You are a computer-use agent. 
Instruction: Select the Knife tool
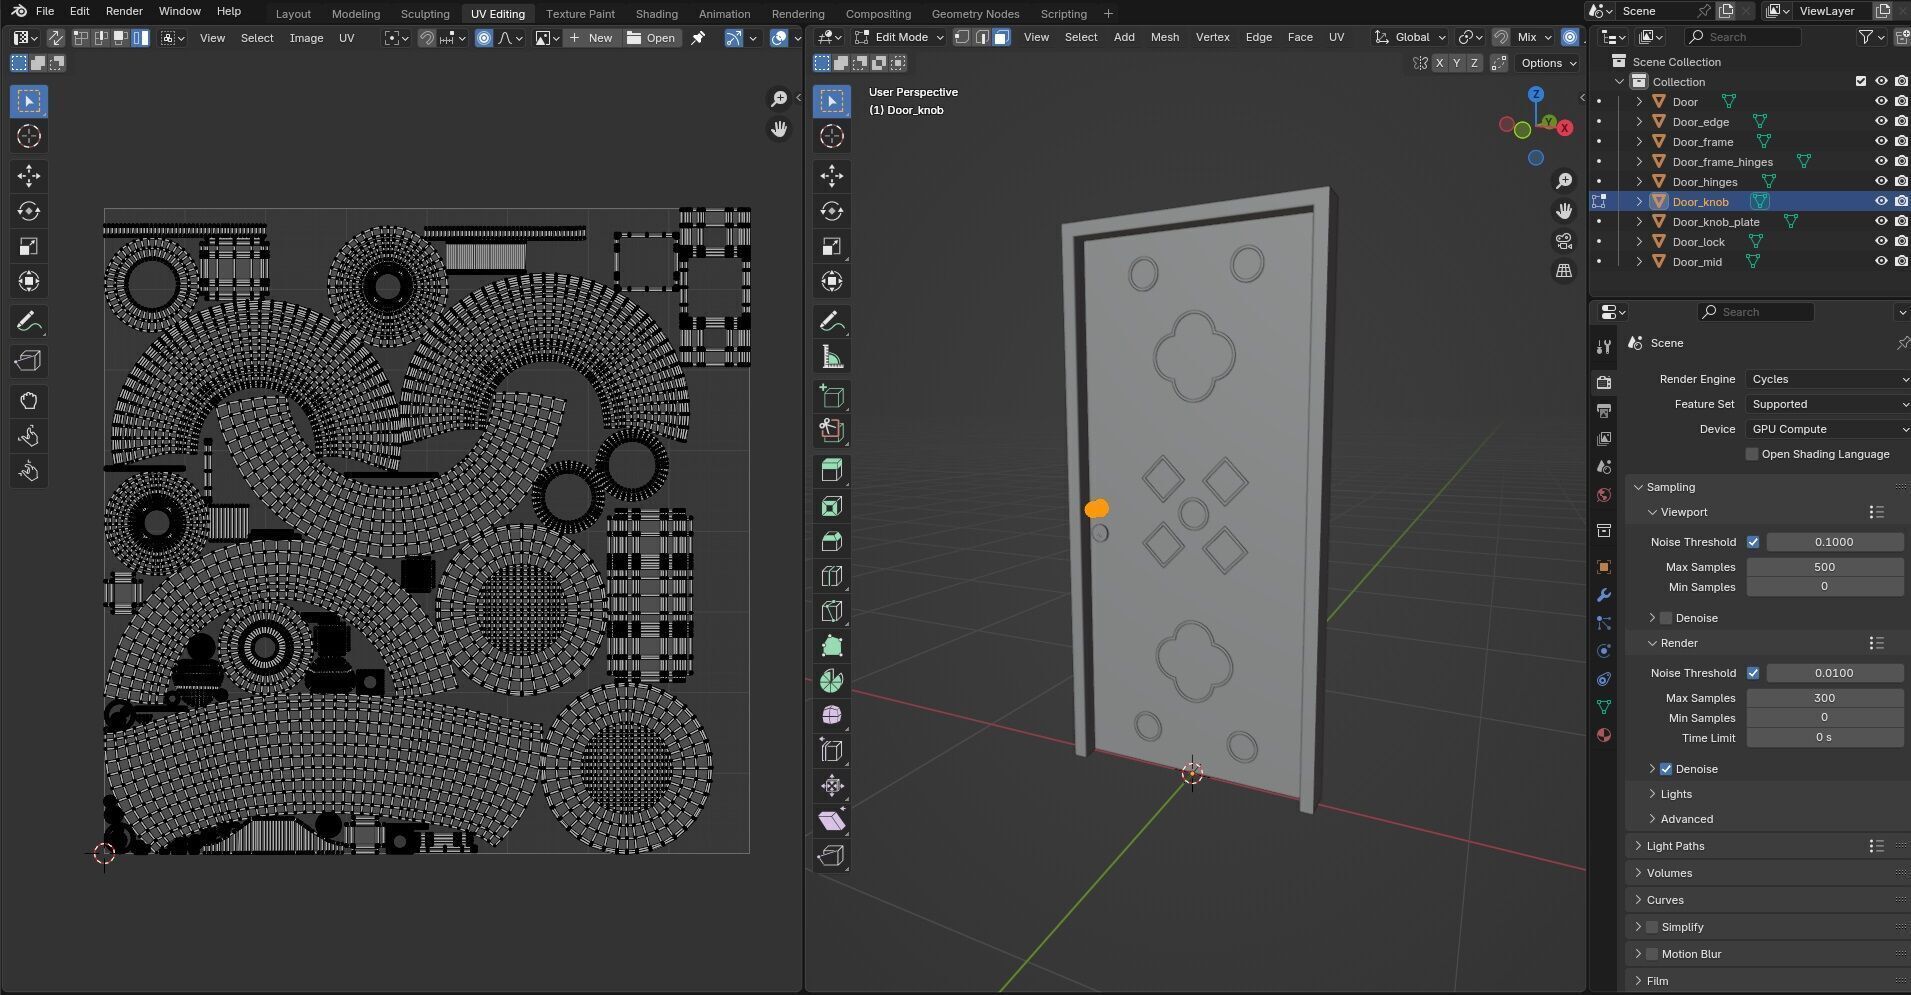pyautogui.click(x=832, y=611)
